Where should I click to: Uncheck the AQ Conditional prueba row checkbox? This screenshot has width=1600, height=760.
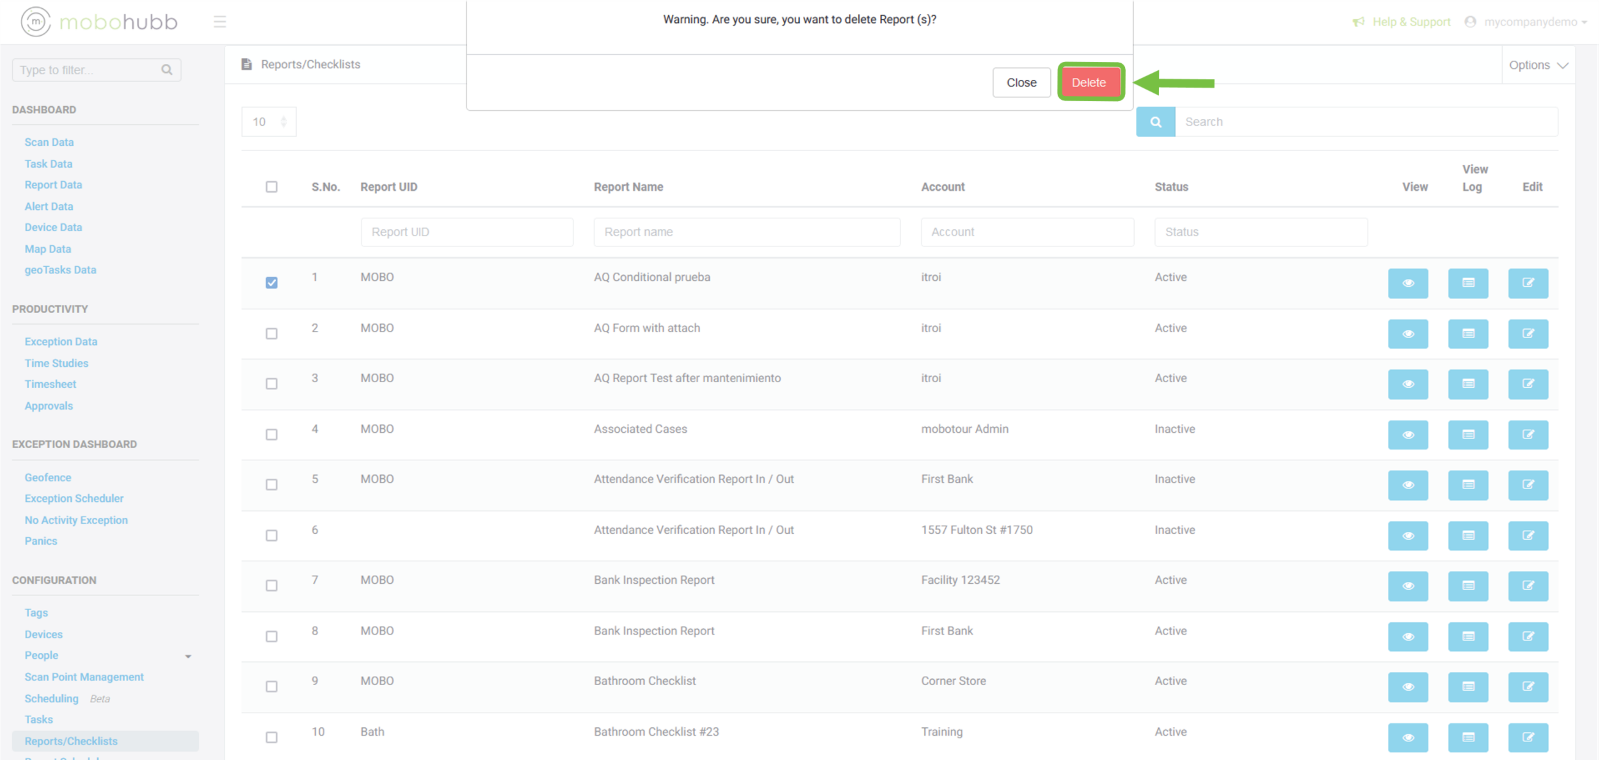click(272, 283)
